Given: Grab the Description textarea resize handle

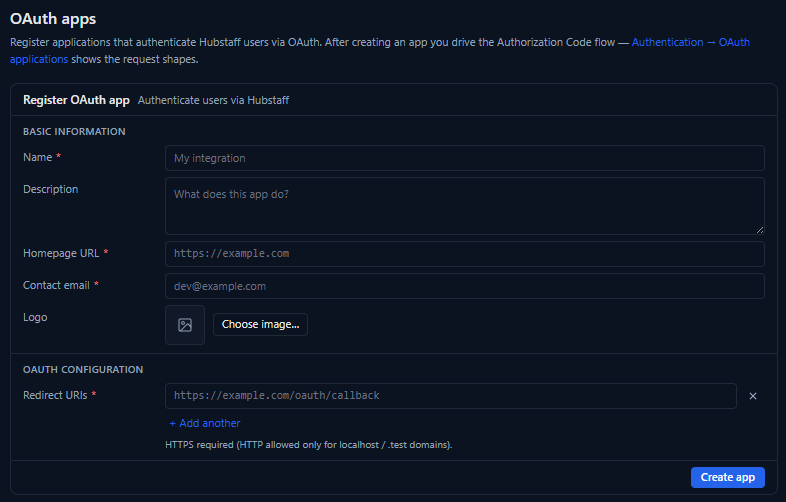Looking at the screenshot, I should click(x=760, y=230).
